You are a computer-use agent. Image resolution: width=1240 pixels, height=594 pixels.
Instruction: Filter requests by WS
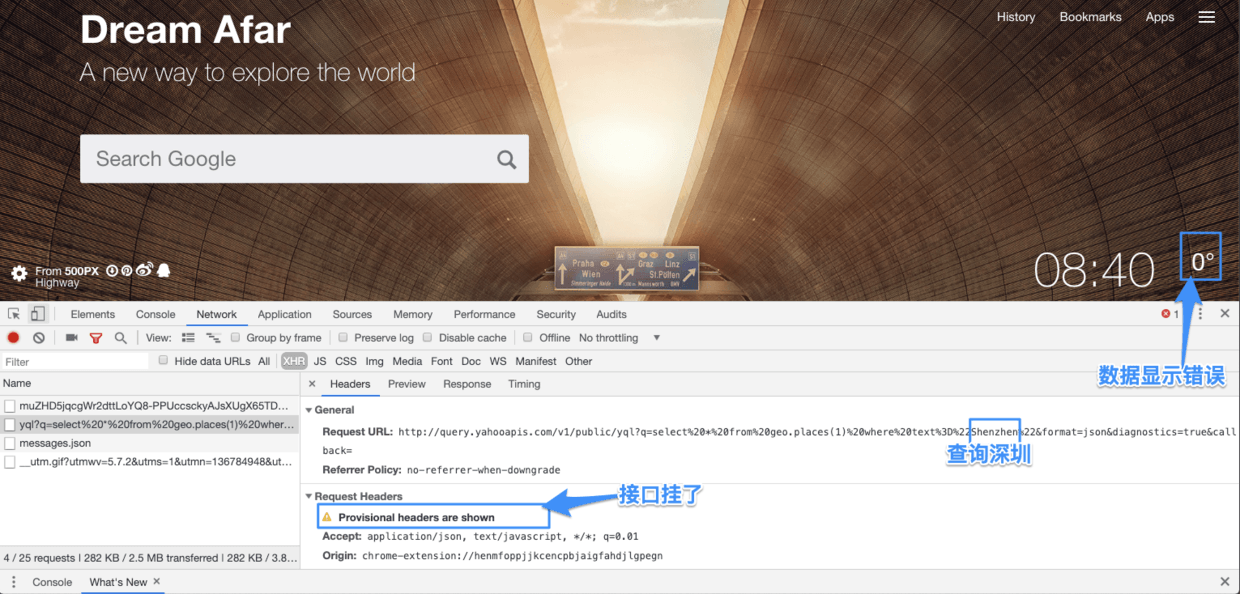tap(498, 361)
